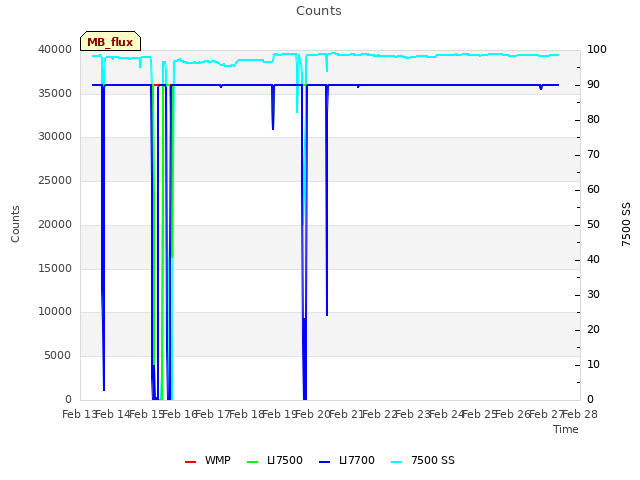Click the blue LI7700 legend color marker
Viewport: 640px width, 480px height.
click(x=324, y=462)
